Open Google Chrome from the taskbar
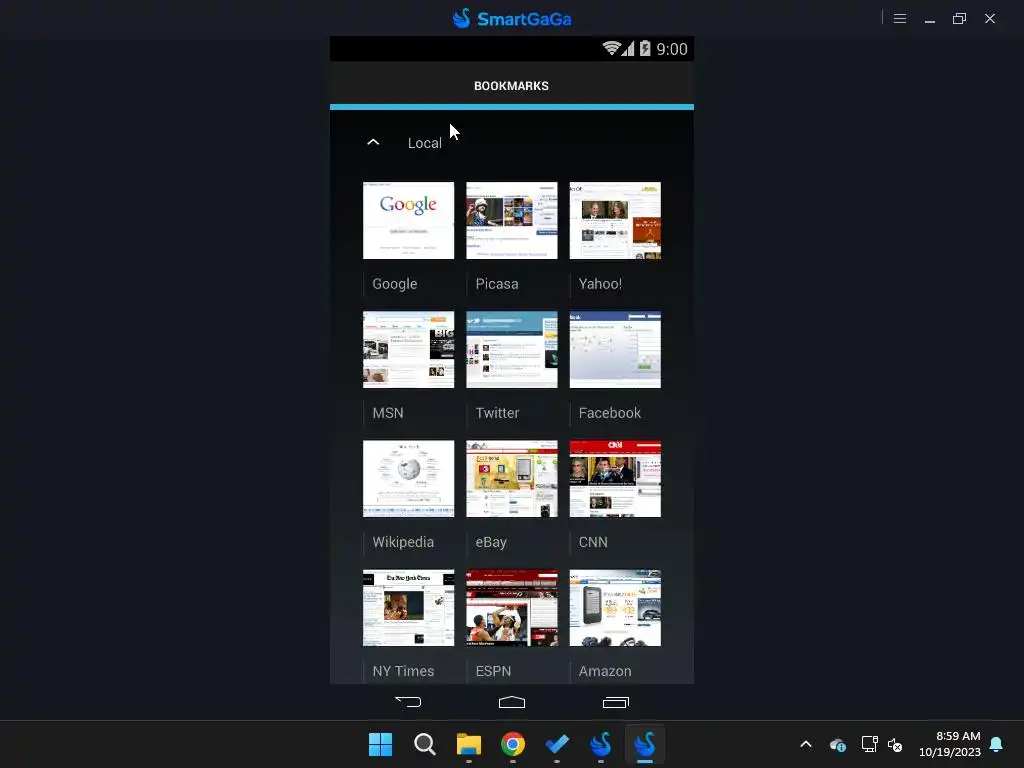The width and height of the screenshot is (1024, 768). pyautogui.click(x=513, y=744)
